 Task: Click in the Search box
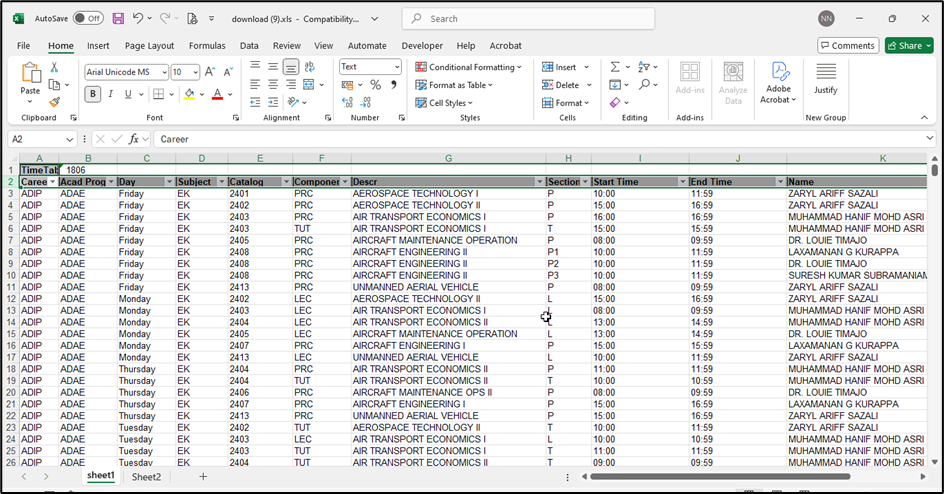[530, 18]
